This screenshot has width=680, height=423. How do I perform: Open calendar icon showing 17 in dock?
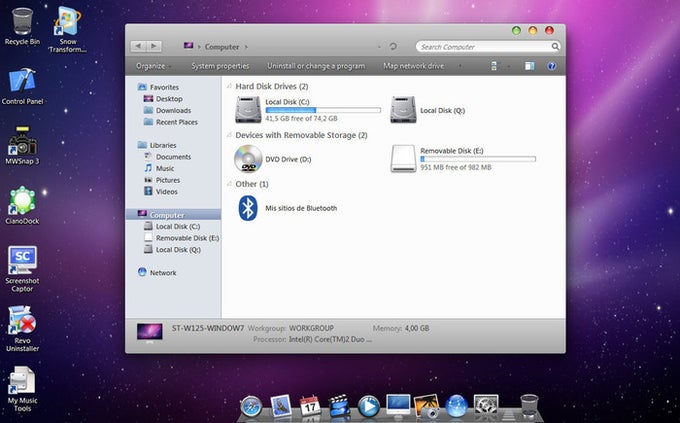(x=311, y=406)
